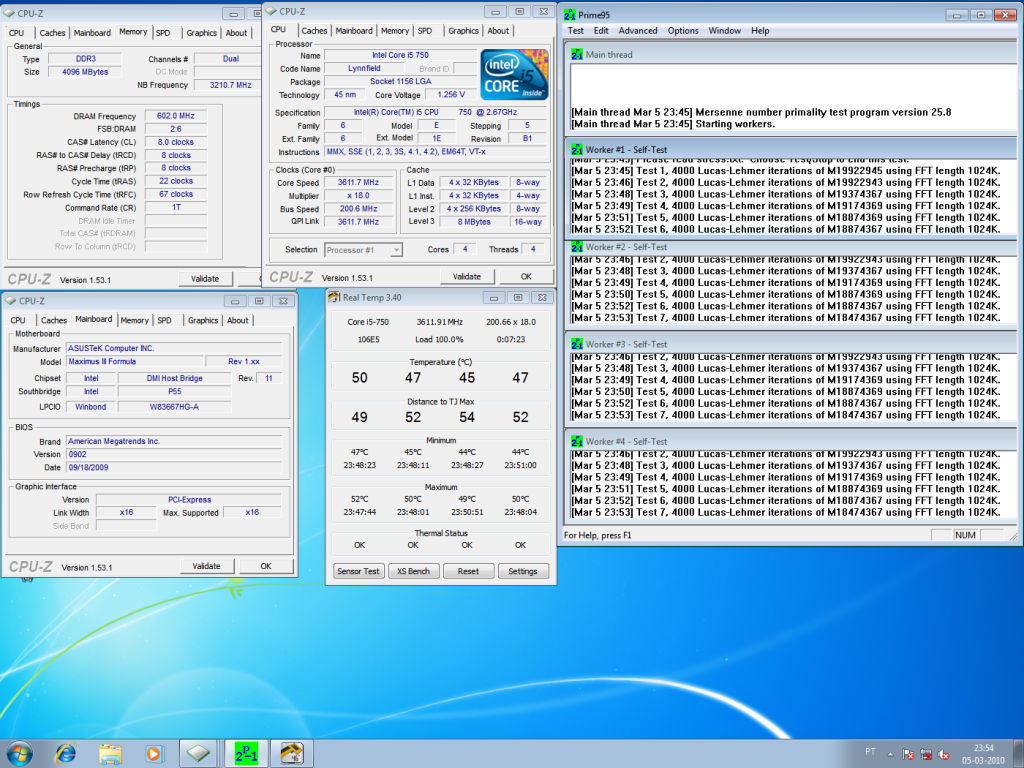Click the Main thread window icon in Prime95

coord(576,55)
